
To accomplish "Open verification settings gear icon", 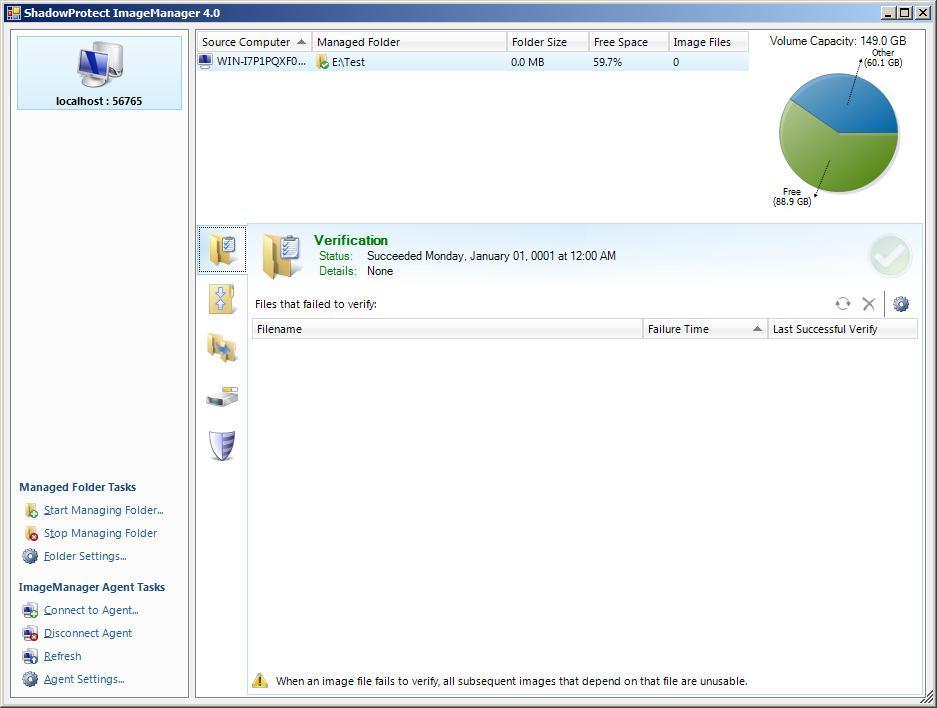I will [901, 304].
